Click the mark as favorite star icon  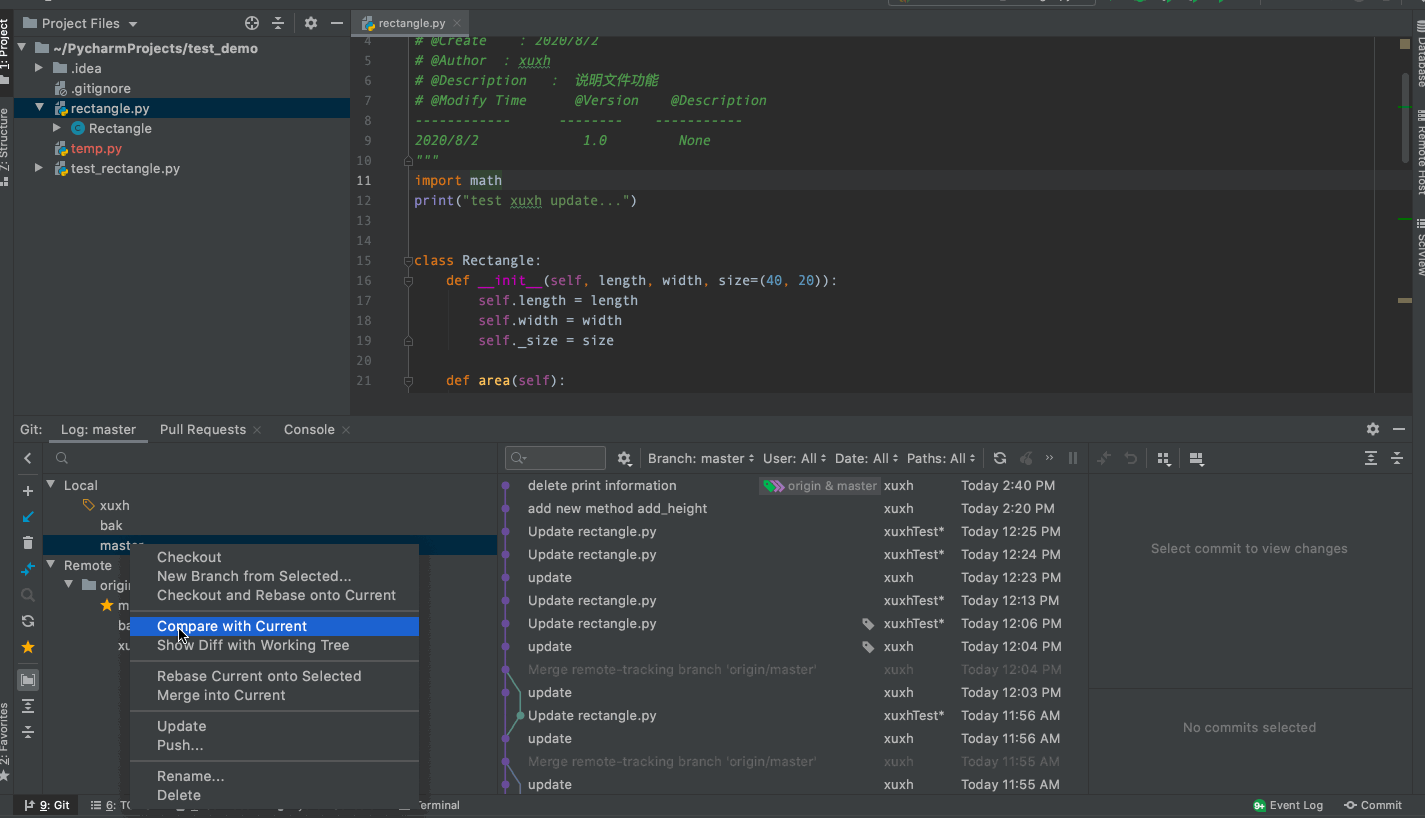point(28,647)
